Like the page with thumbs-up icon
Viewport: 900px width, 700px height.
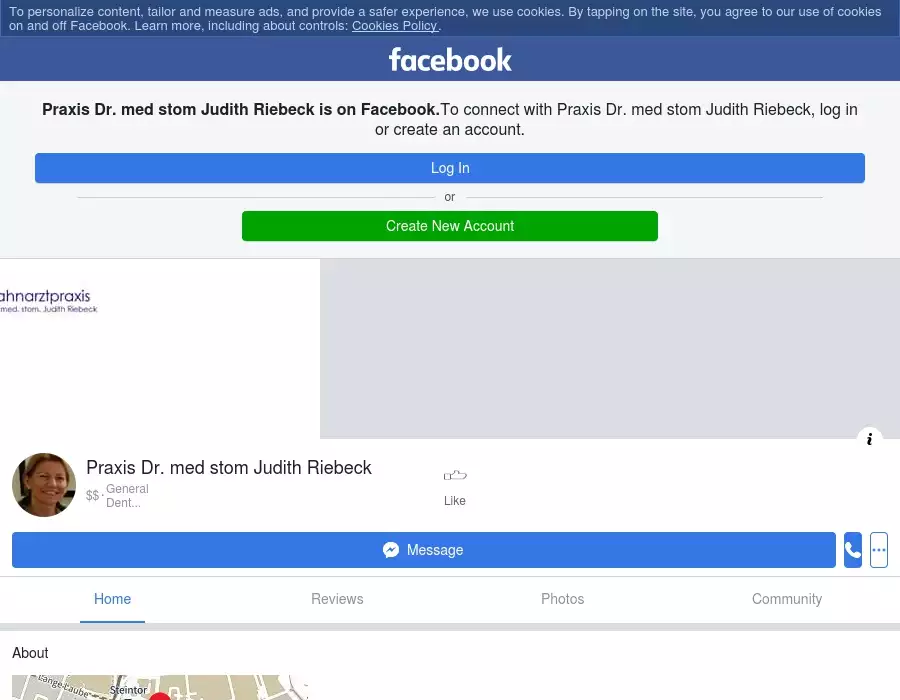[455, 476]
